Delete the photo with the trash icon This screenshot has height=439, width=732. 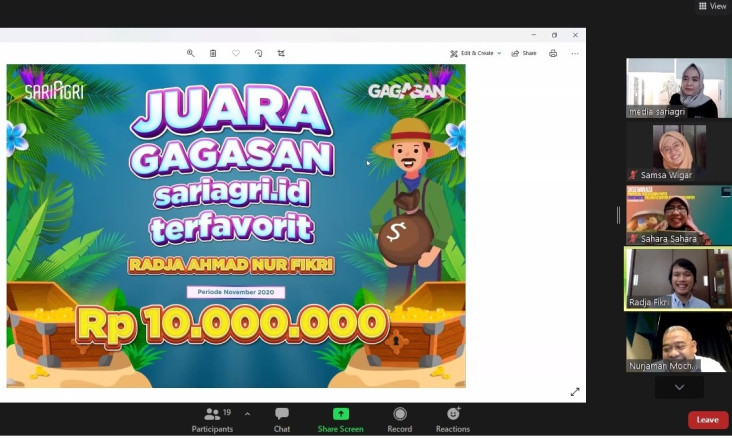pyautogui.click(x=213, y=53)
